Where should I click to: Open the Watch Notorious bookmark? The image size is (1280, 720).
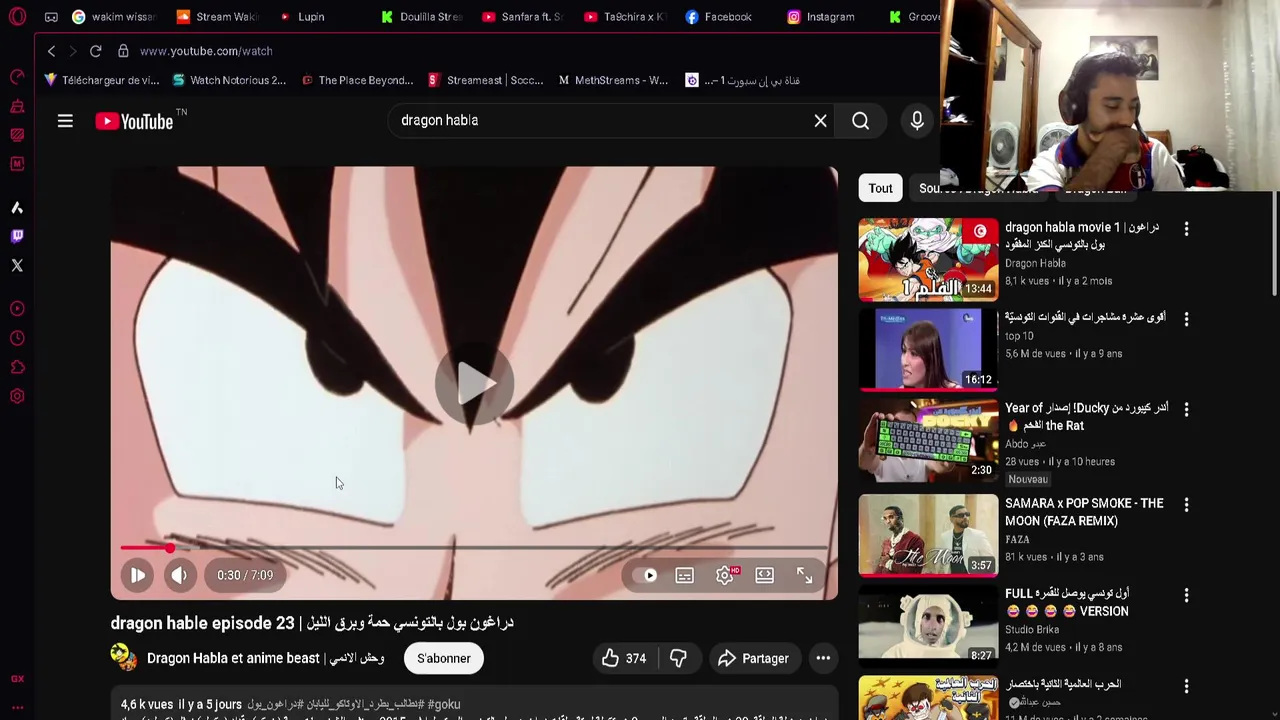pos(229,80)
